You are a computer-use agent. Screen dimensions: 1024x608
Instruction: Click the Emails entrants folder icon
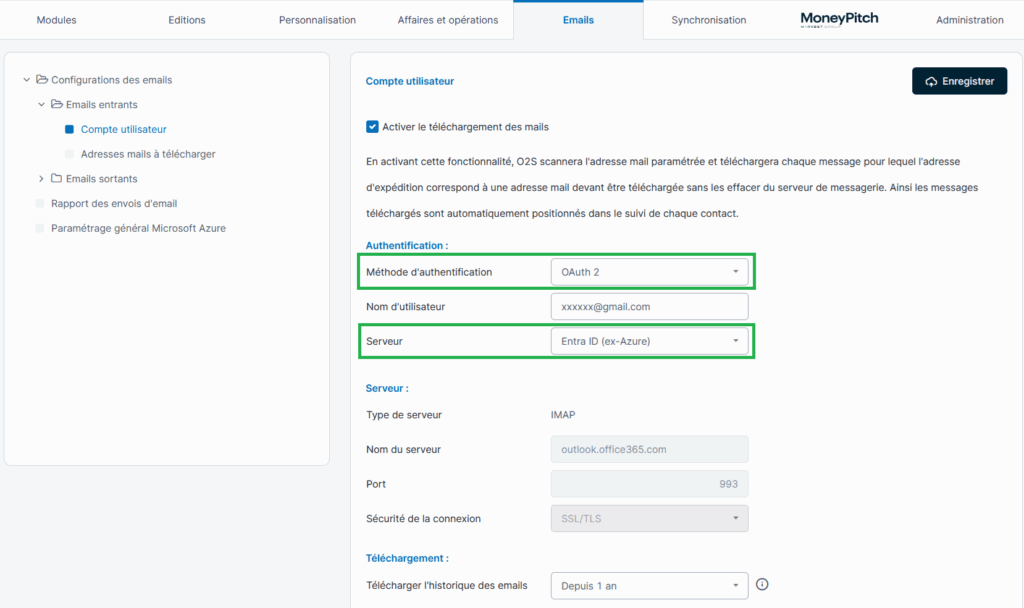(x=57, y=104)
